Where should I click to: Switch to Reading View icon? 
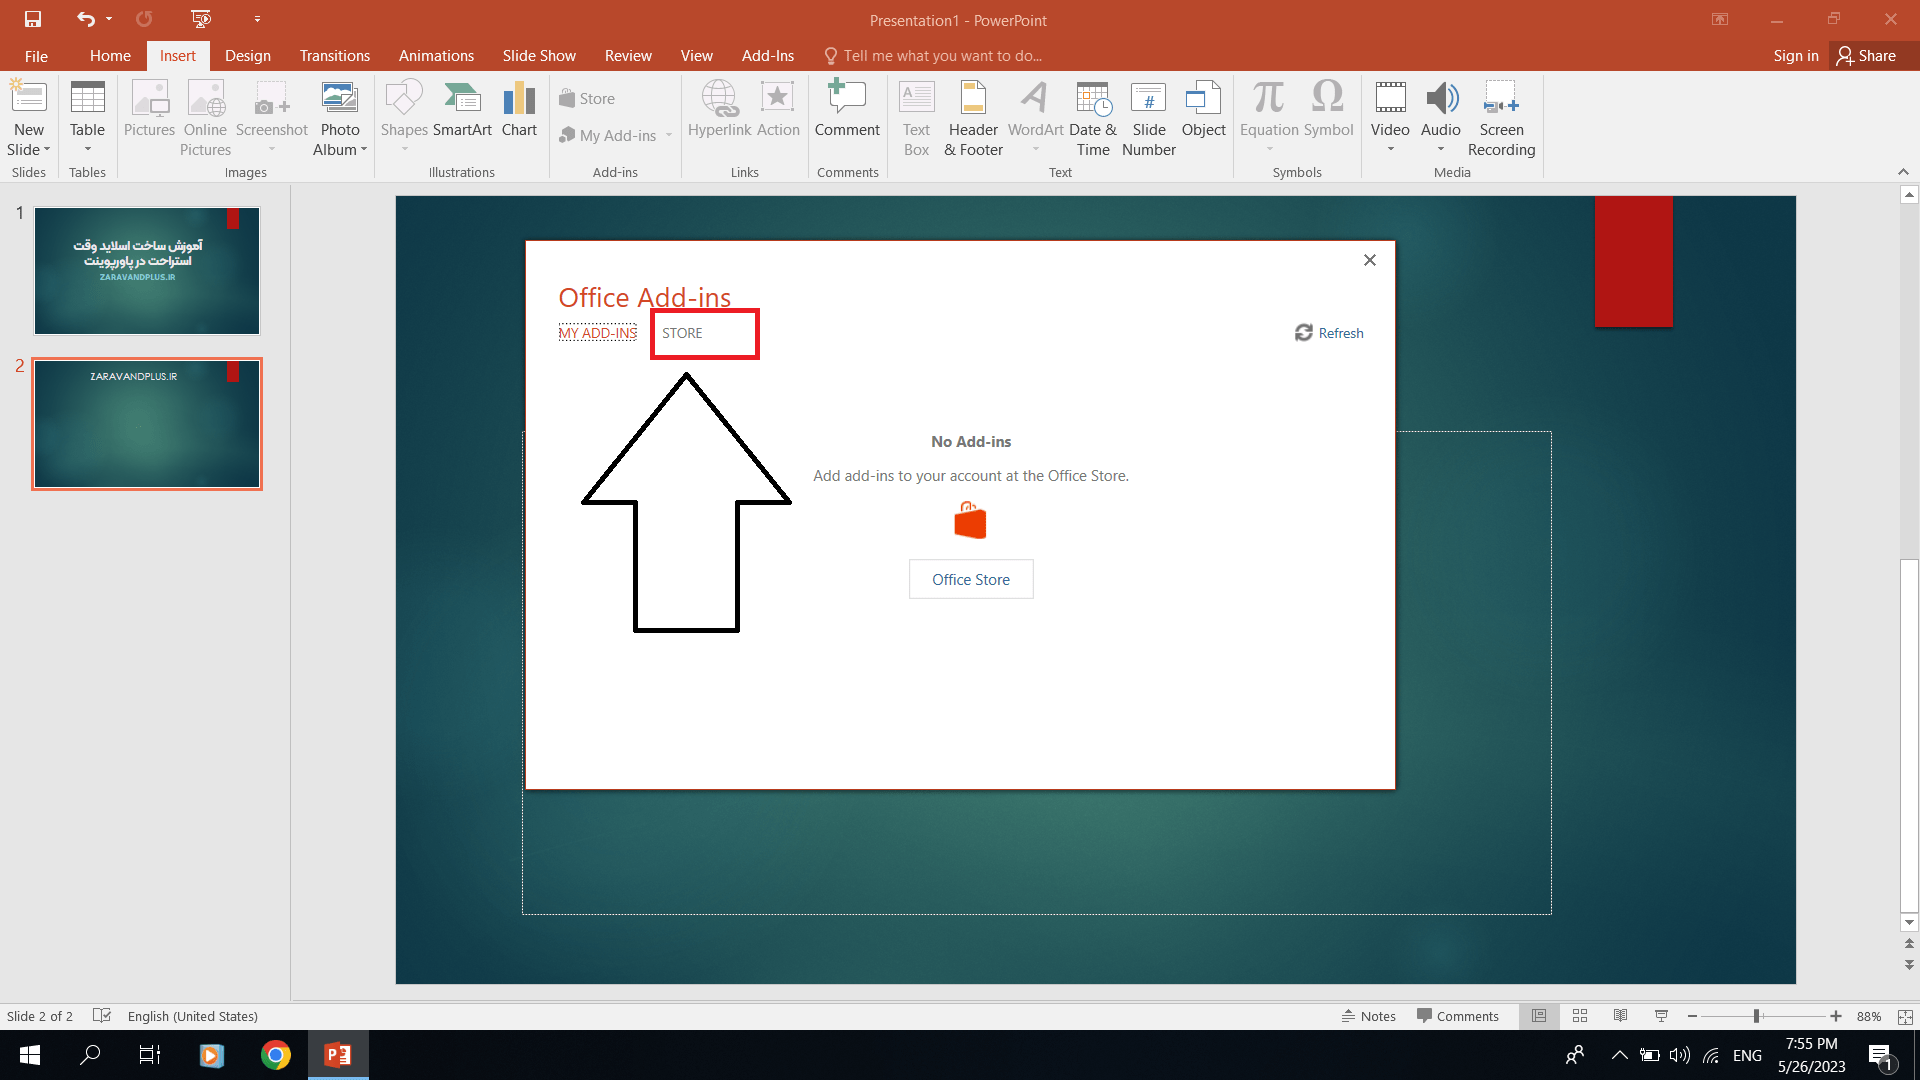[1621, 1016]
